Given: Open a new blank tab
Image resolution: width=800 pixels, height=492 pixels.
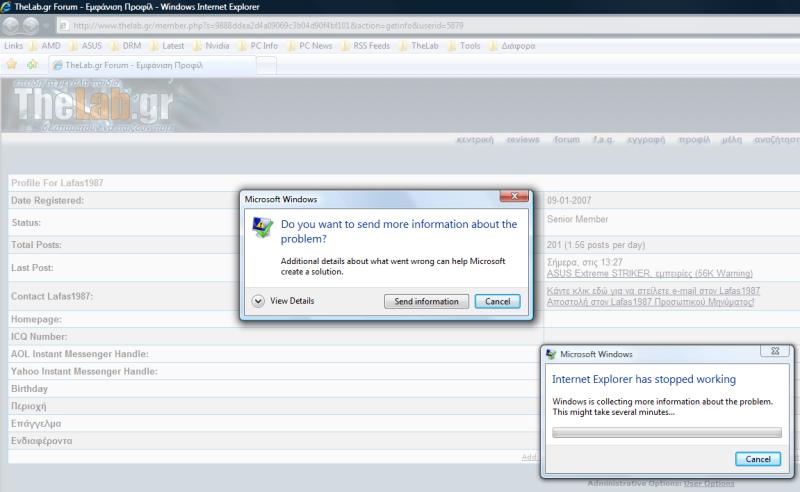Looking at the screenshot, I should [266, 65].
